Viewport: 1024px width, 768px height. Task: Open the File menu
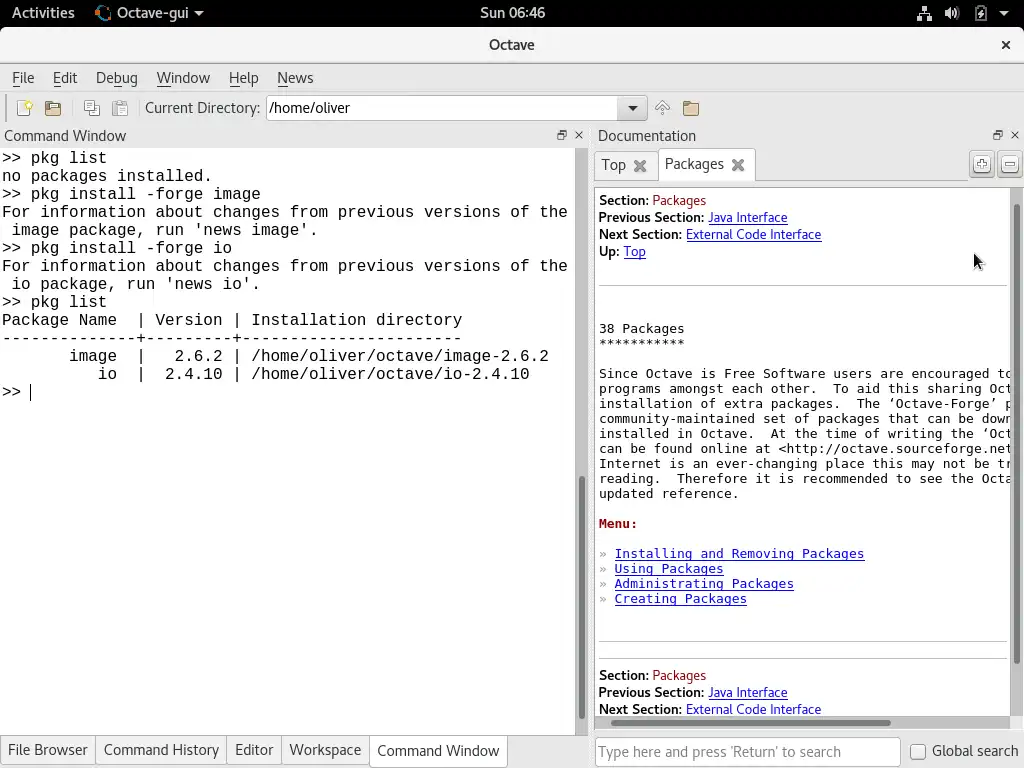tap(23, 78)
